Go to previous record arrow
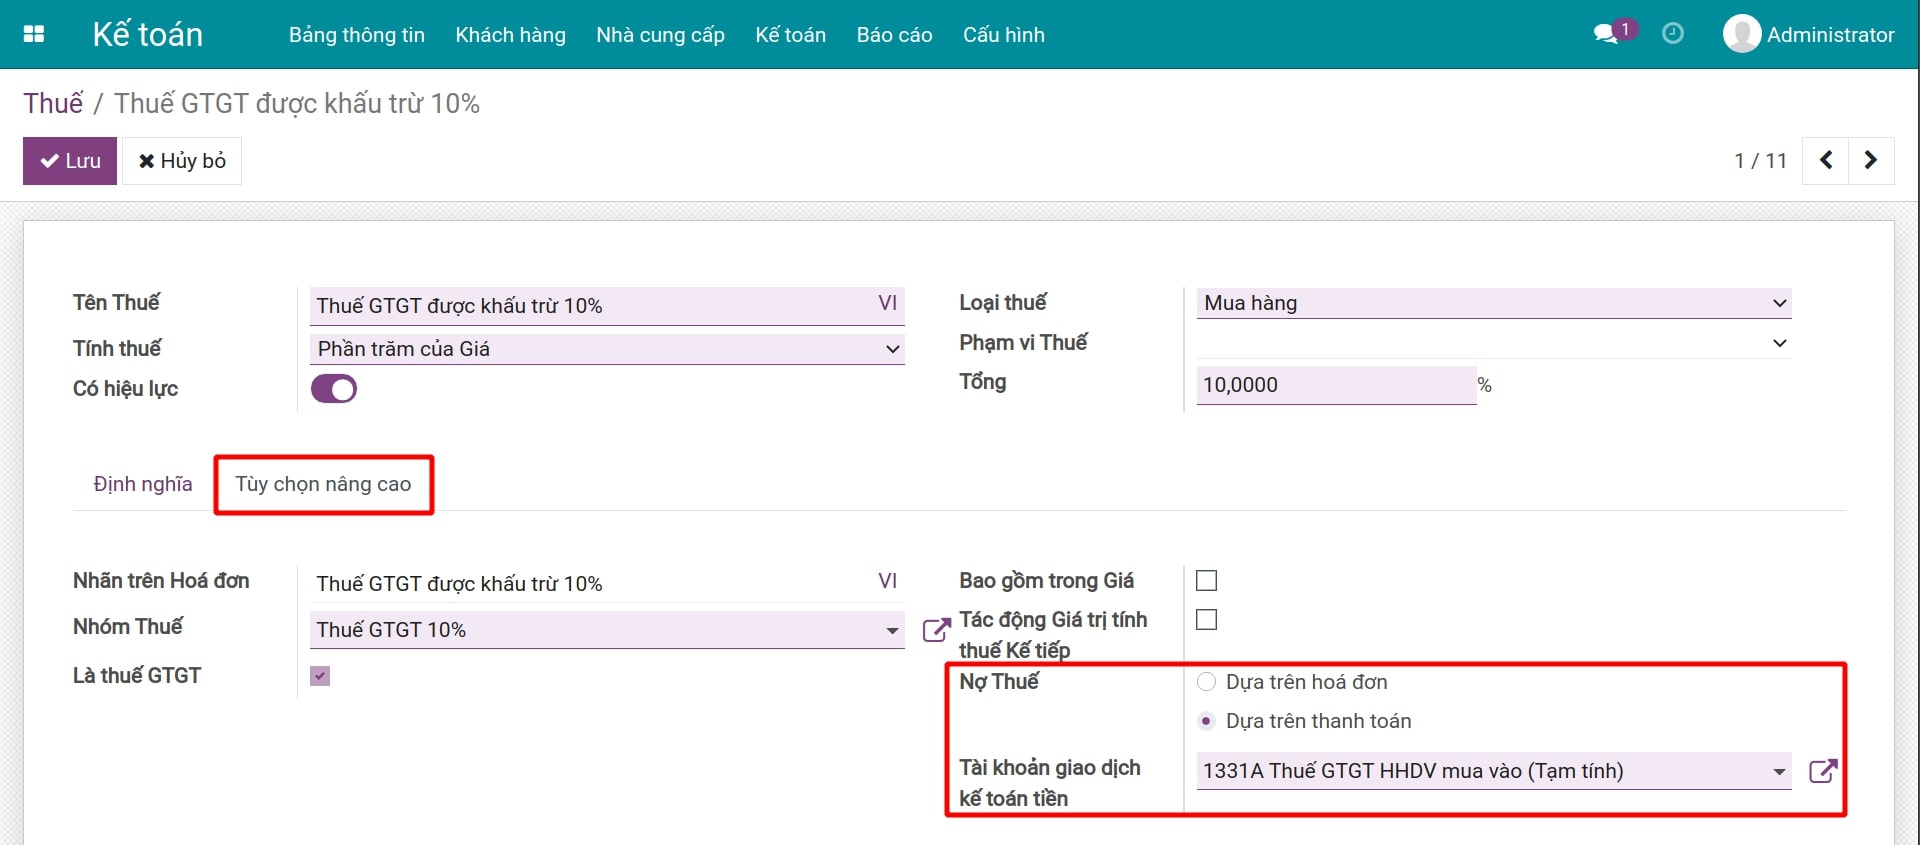This screenshot has width=1920, height=845. coord(1825,161)
